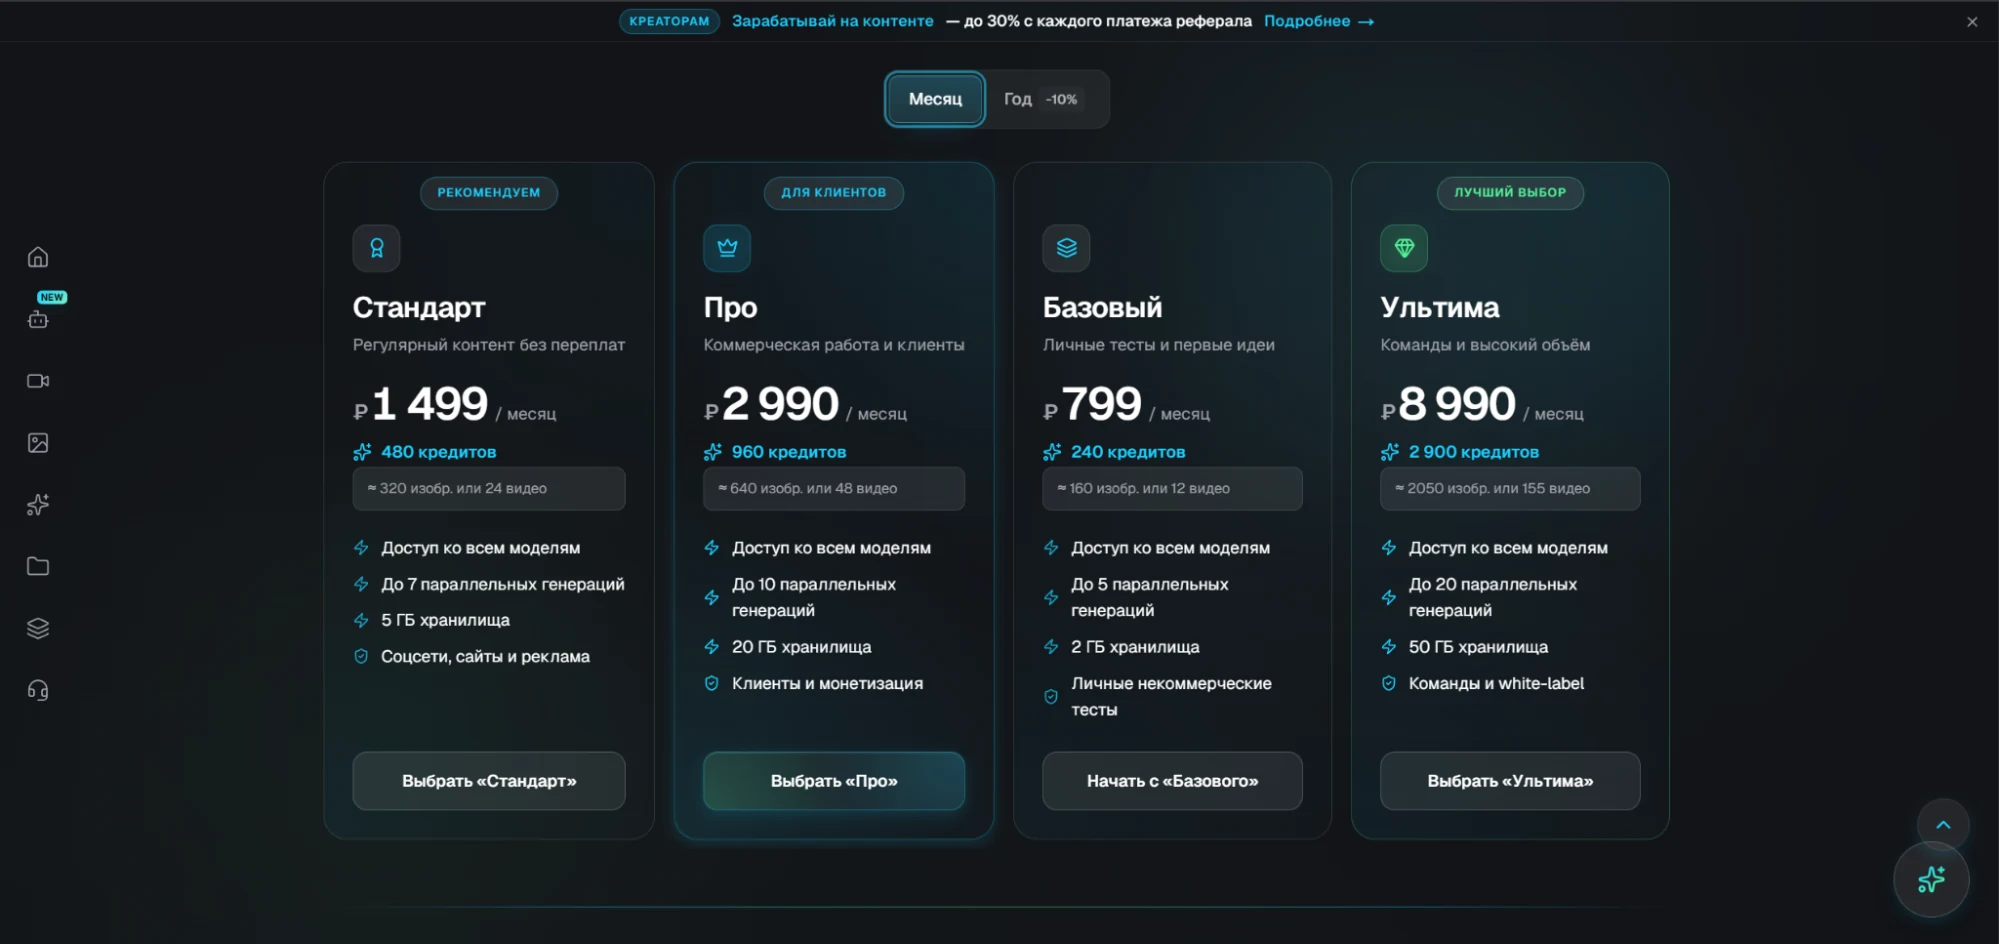Screen dimensions: 1999x944
Task: Open the floating sparkle assistant button
Action: [1931, 880]
